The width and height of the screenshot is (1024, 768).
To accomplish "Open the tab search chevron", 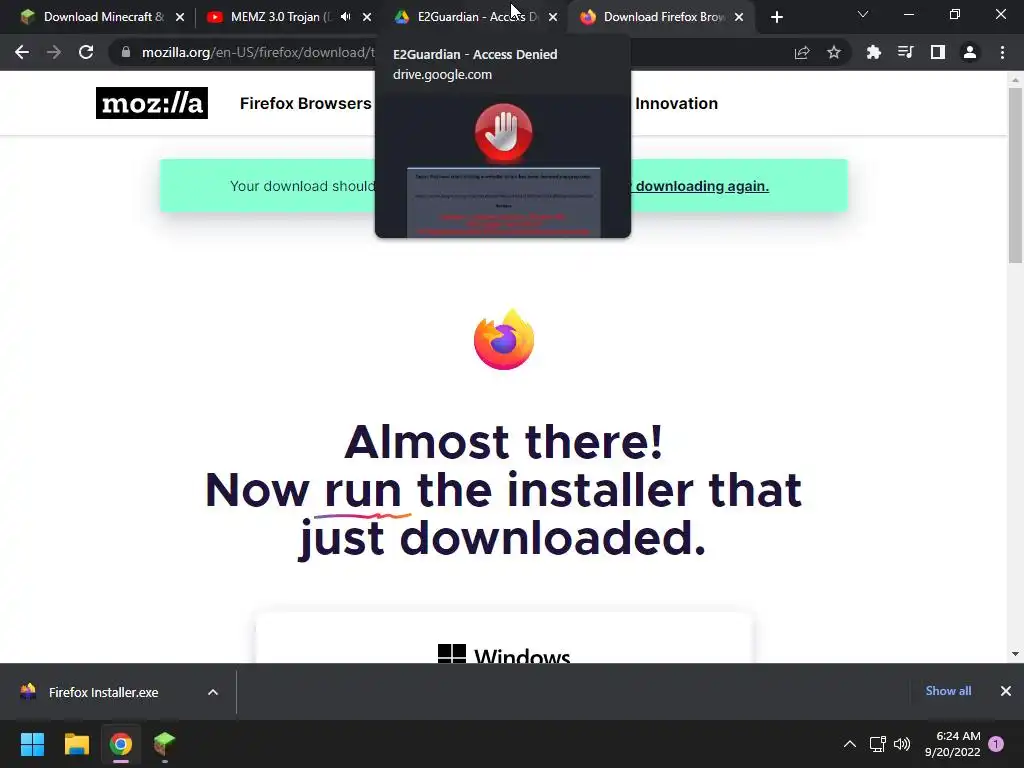I will point(863,14).
